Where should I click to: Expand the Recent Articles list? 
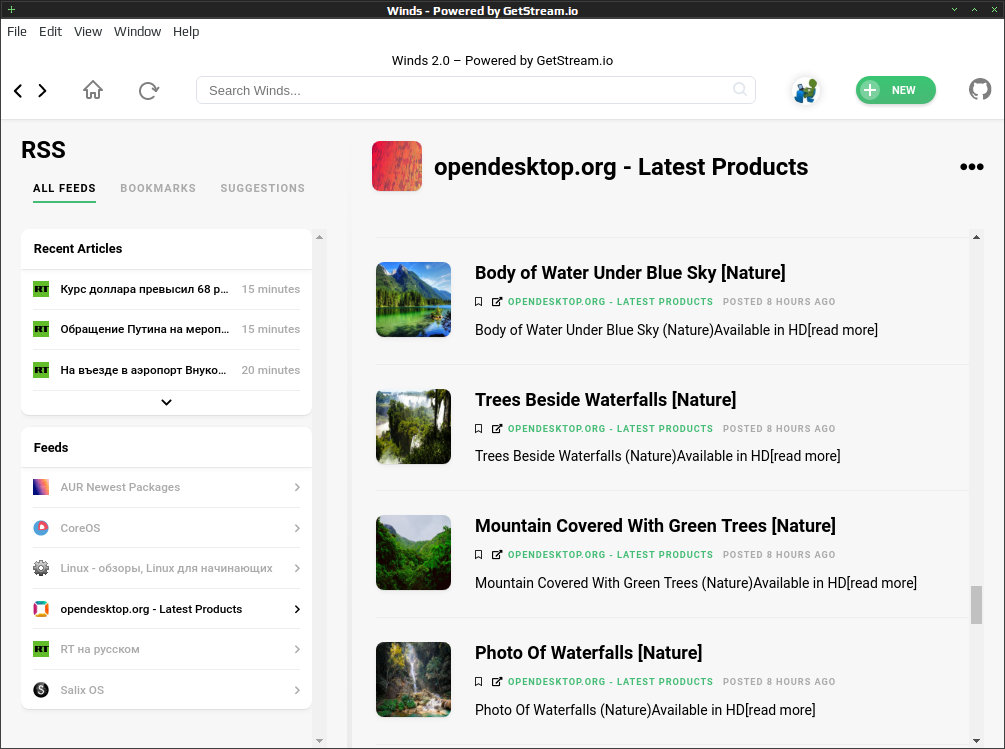point(167,402)
